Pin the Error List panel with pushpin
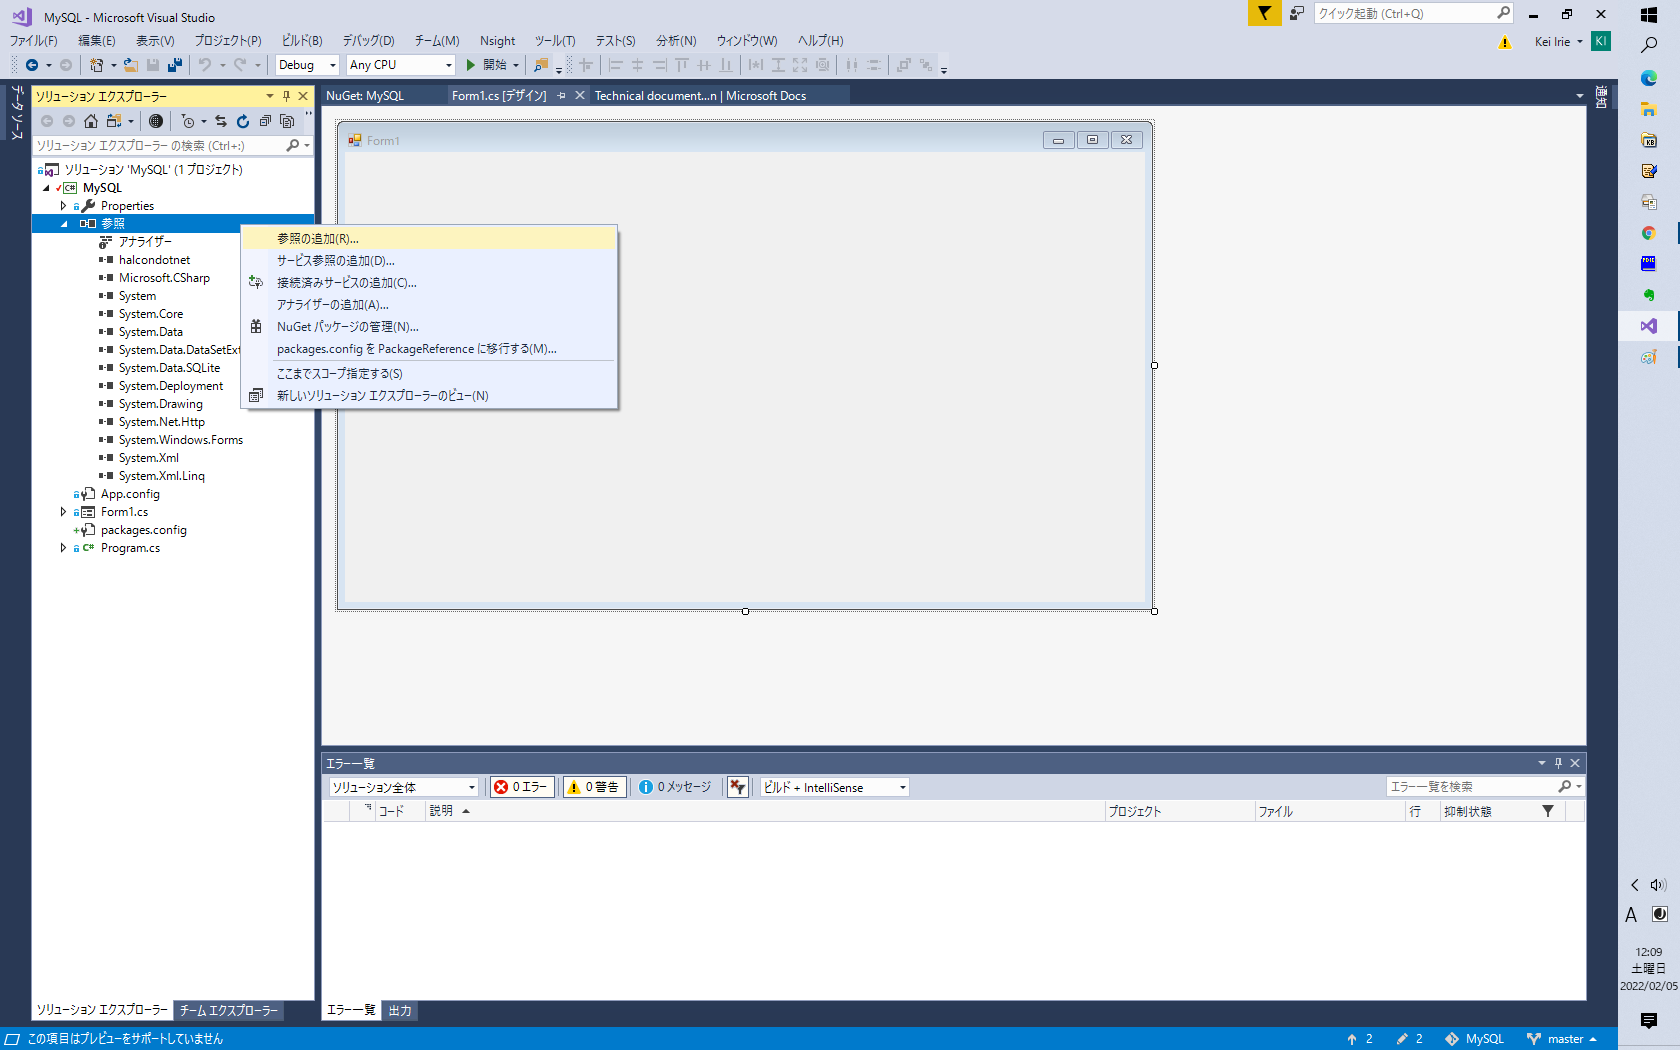The image size is (1680, 1050). coord(1558,763)
